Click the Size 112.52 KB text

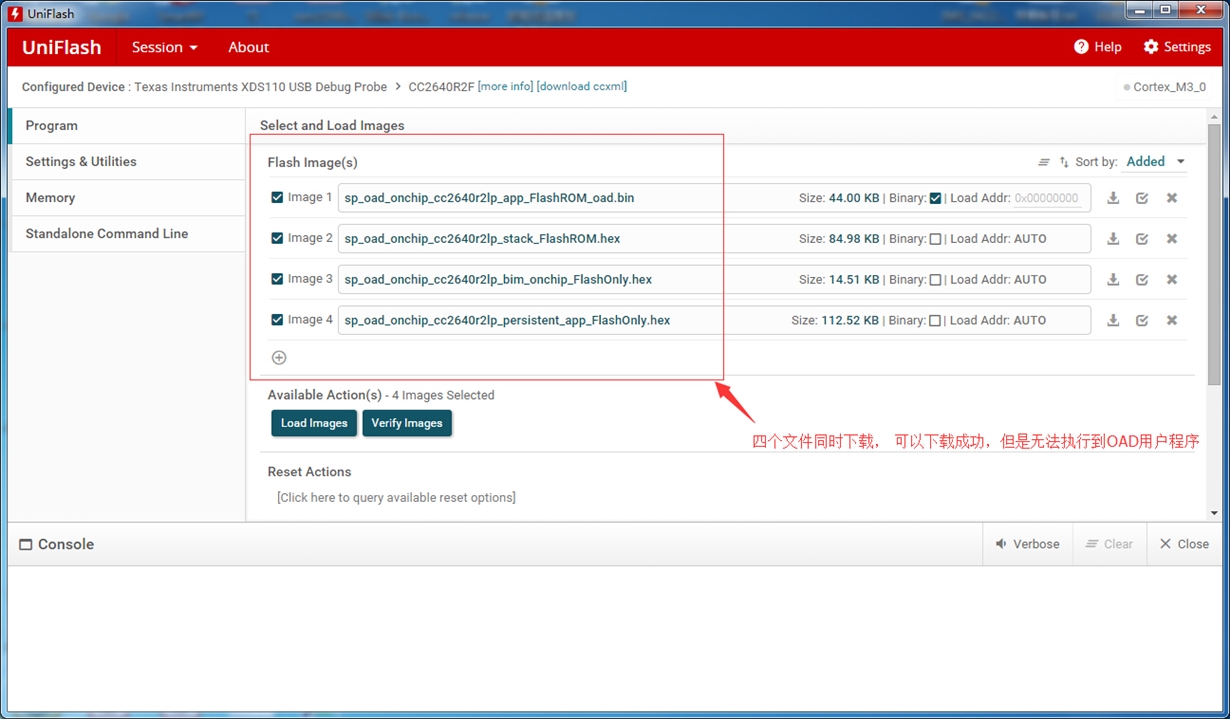click(x=835, y=321)
